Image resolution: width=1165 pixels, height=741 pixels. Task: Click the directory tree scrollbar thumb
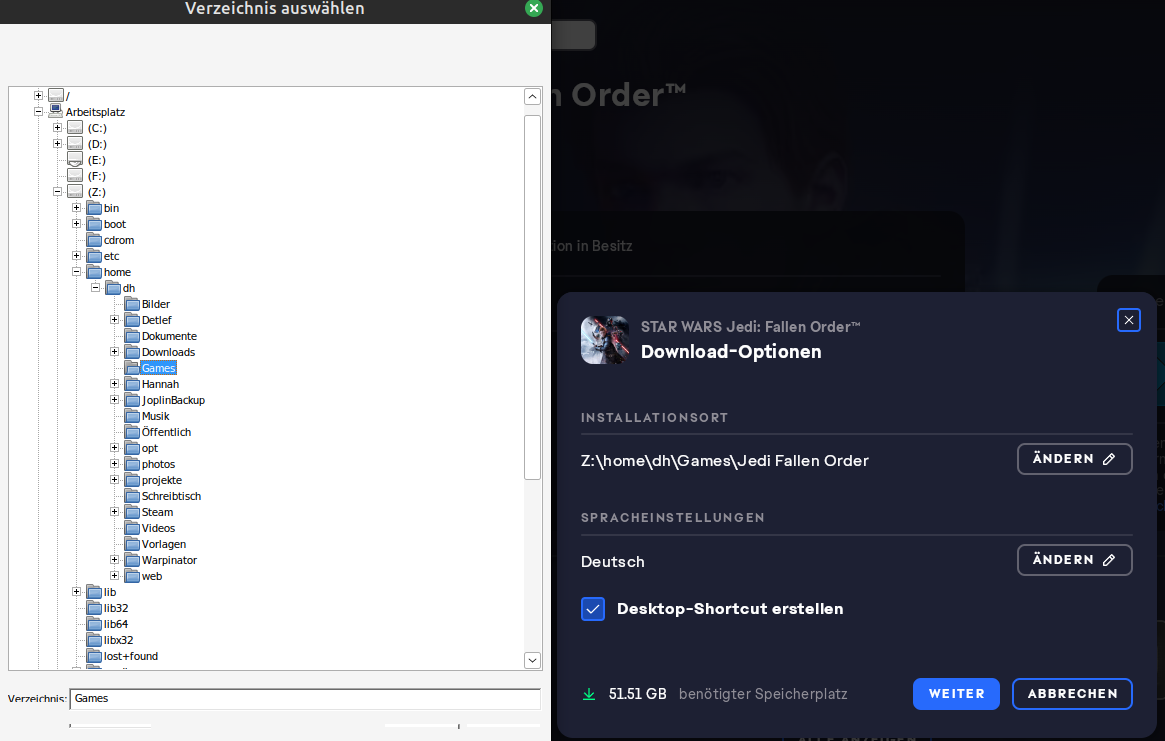tap(532, 297)
